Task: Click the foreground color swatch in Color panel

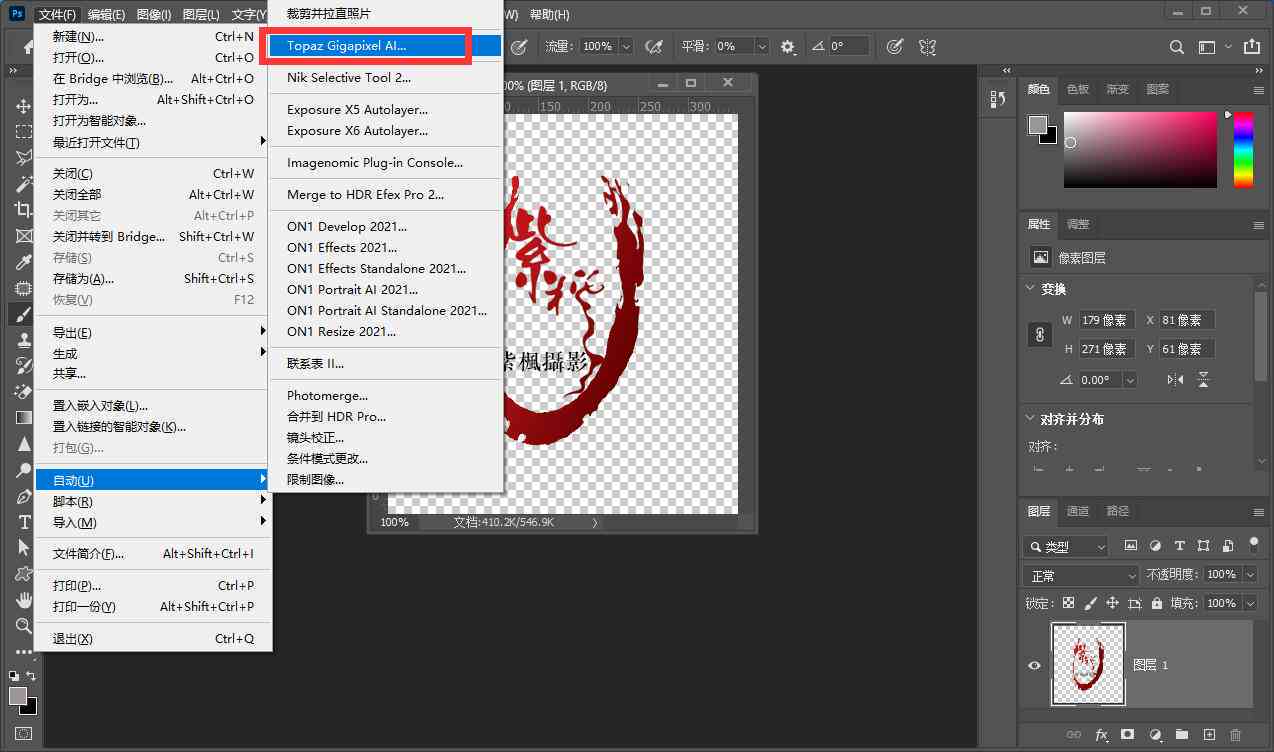Action: (x=1037, y=124)
